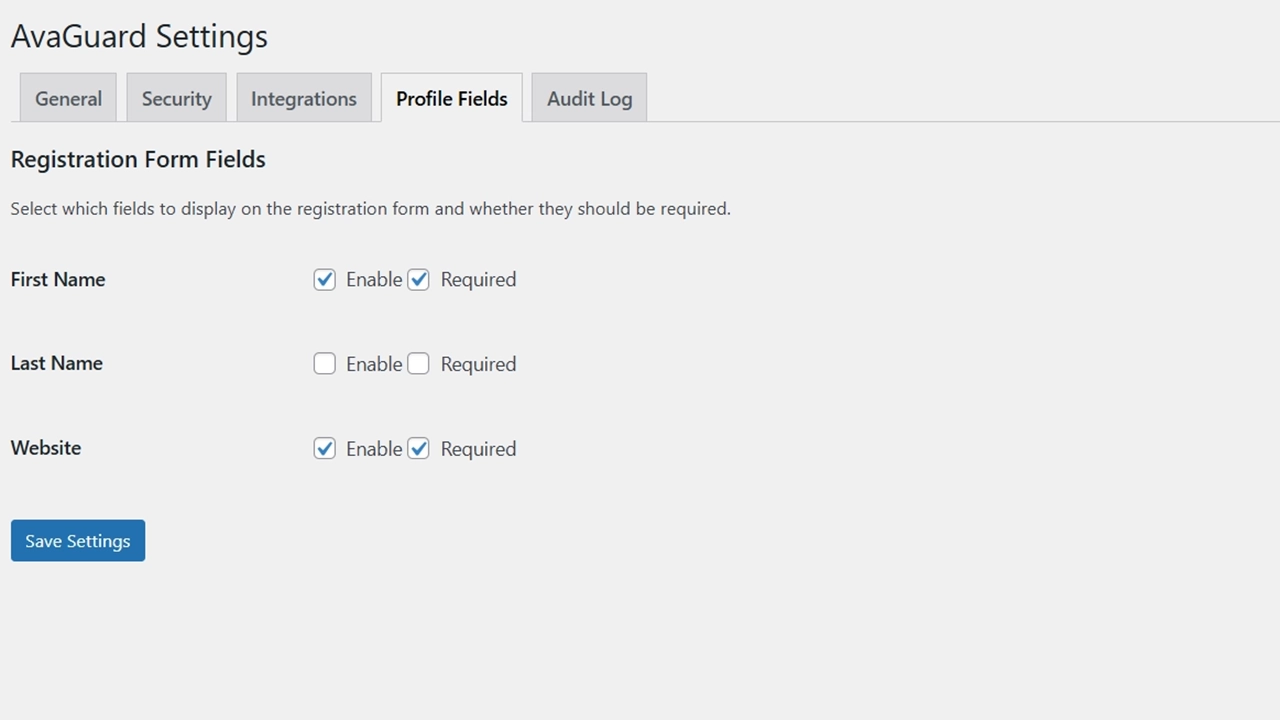Select the Profile Fields tab
Screen dimensions: 1280x720
[x=451, y=98]
